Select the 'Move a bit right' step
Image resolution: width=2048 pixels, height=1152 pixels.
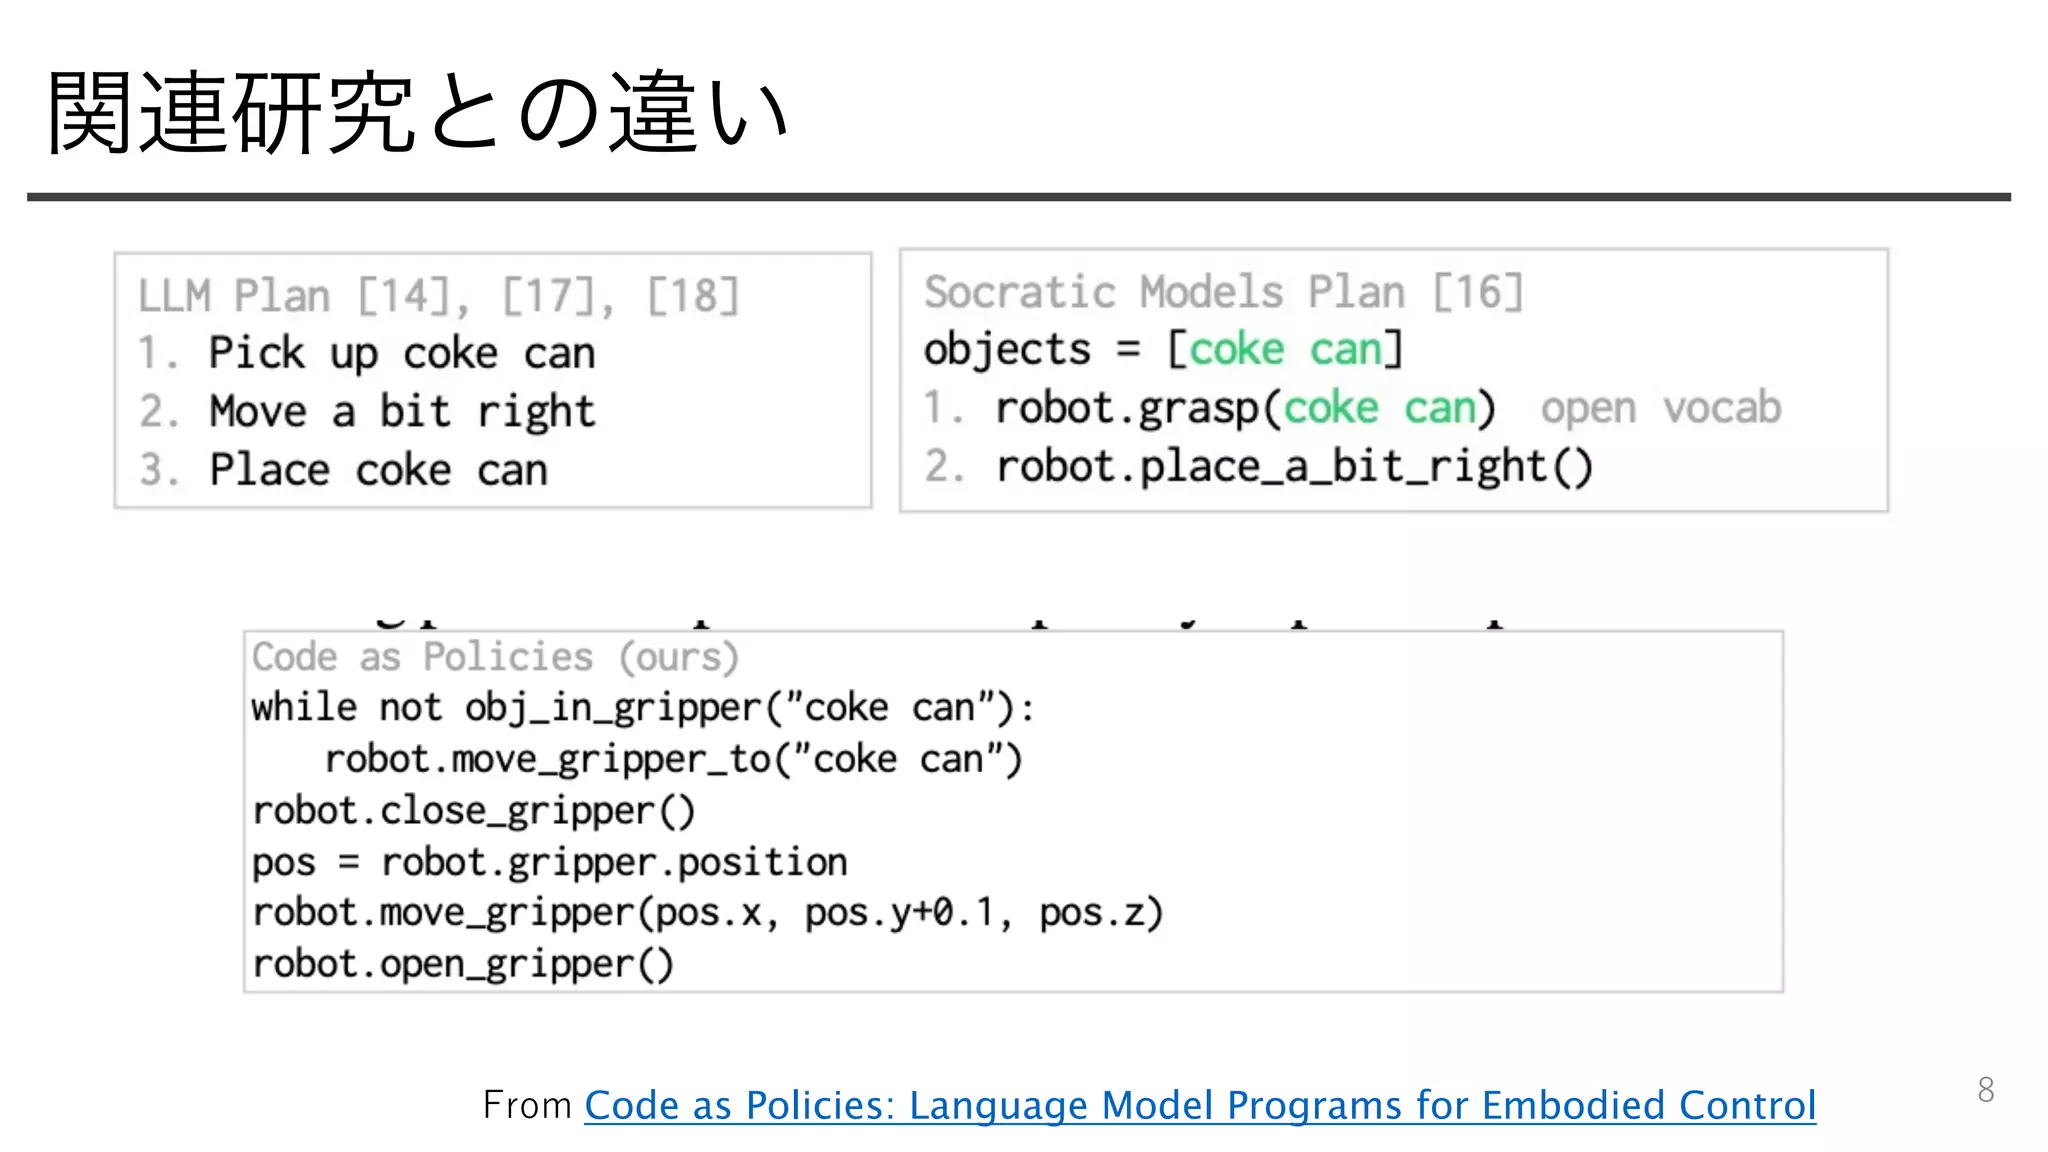[x=402, y=412]
